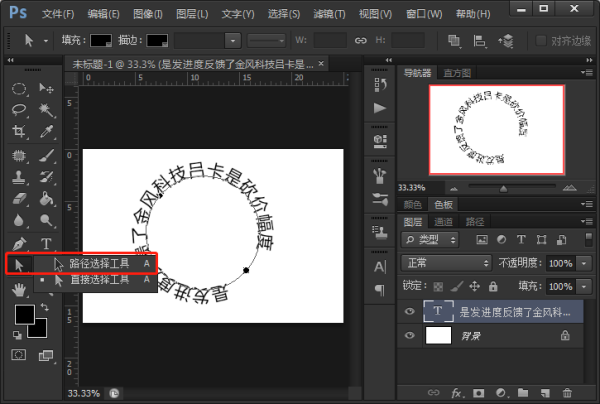Toggle lock transparent pixels
This screenshot has height=404, width=600.
click(438, 287)
